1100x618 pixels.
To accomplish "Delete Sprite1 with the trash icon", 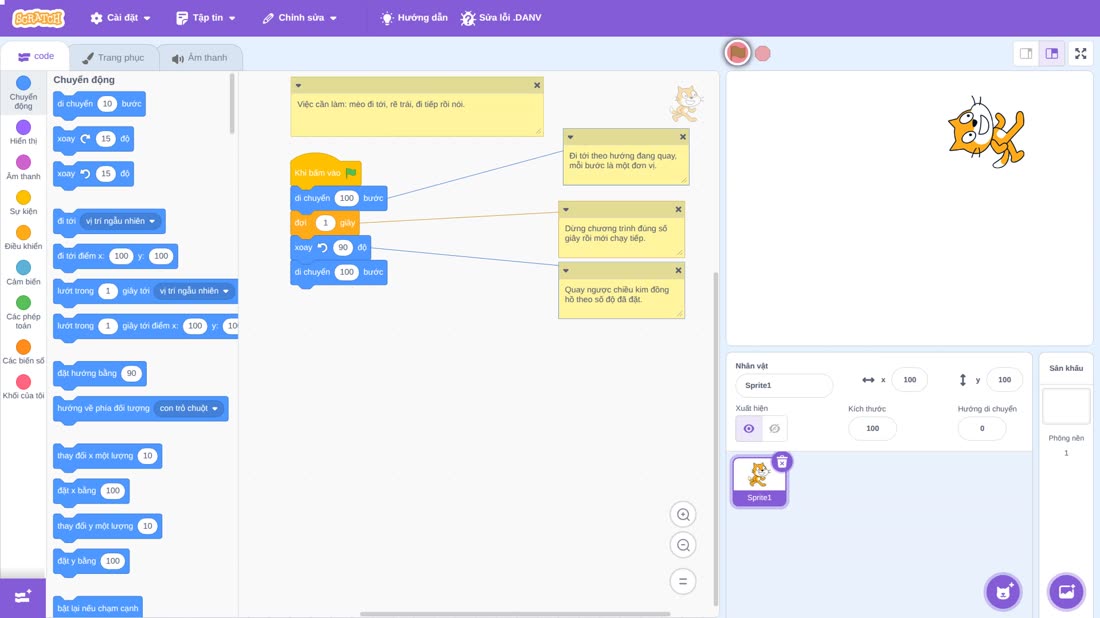I will [x=782, y=462].
